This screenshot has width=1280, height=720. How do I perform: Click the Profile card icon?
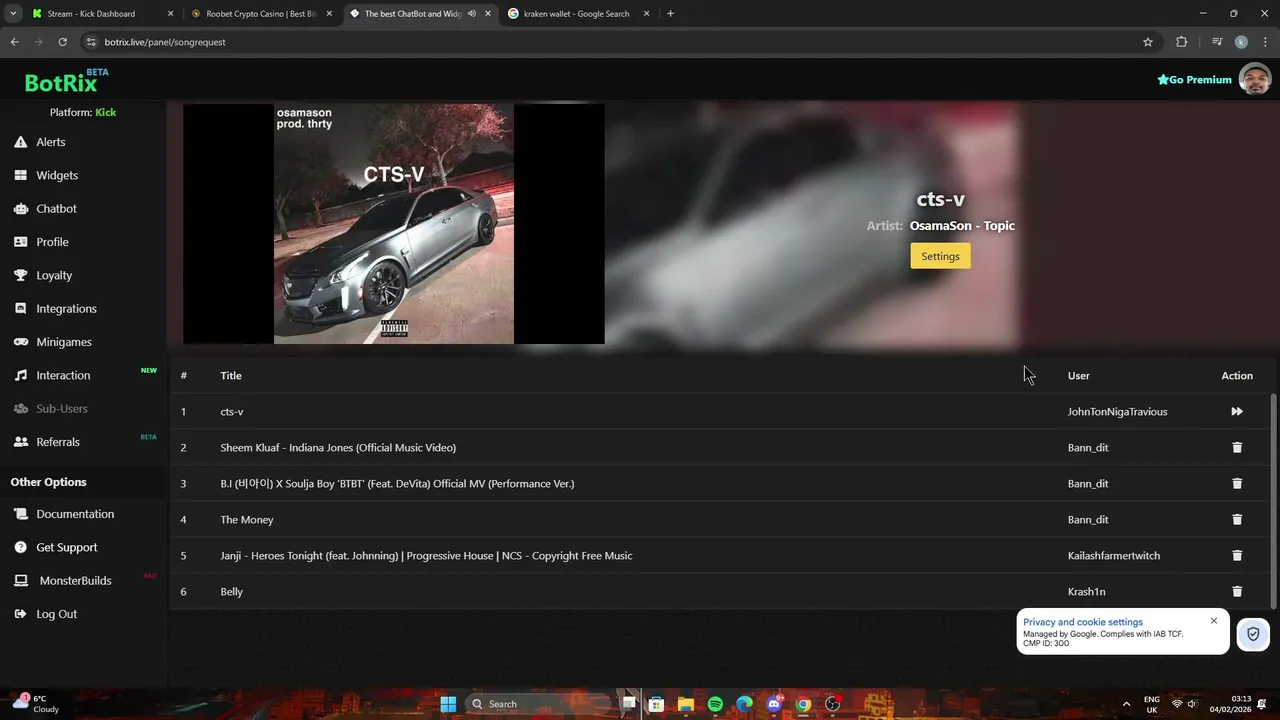tap(20, 242)
